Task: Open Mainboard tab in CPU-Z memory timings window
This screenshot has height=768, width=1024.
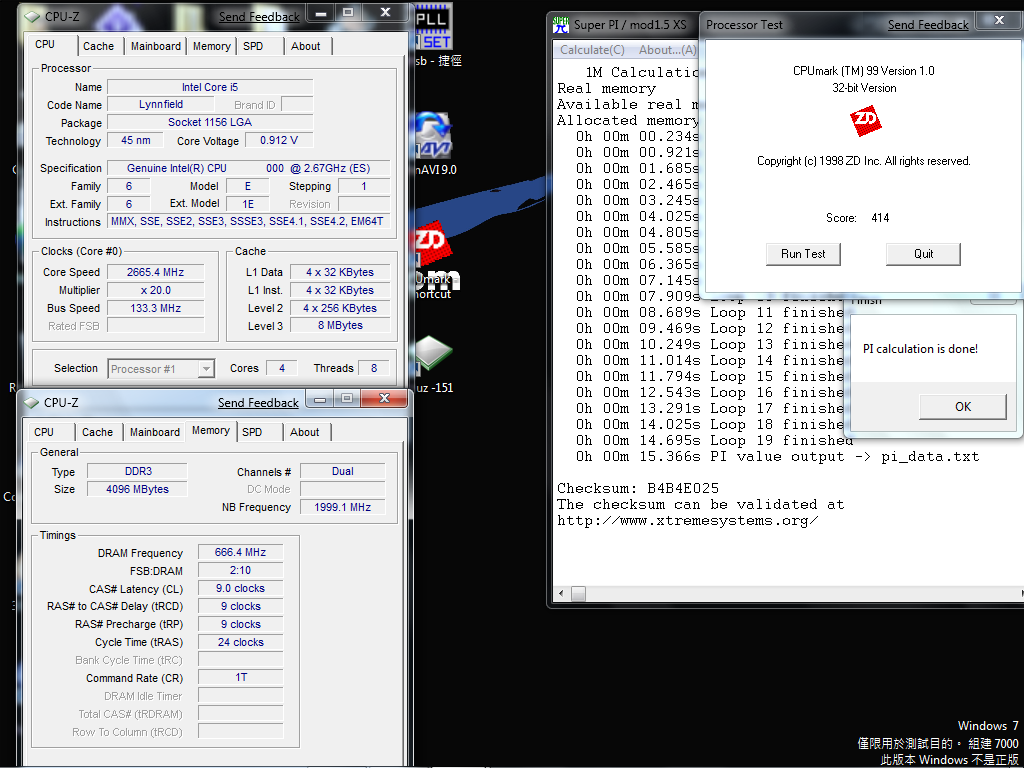Action: point(155,432)
